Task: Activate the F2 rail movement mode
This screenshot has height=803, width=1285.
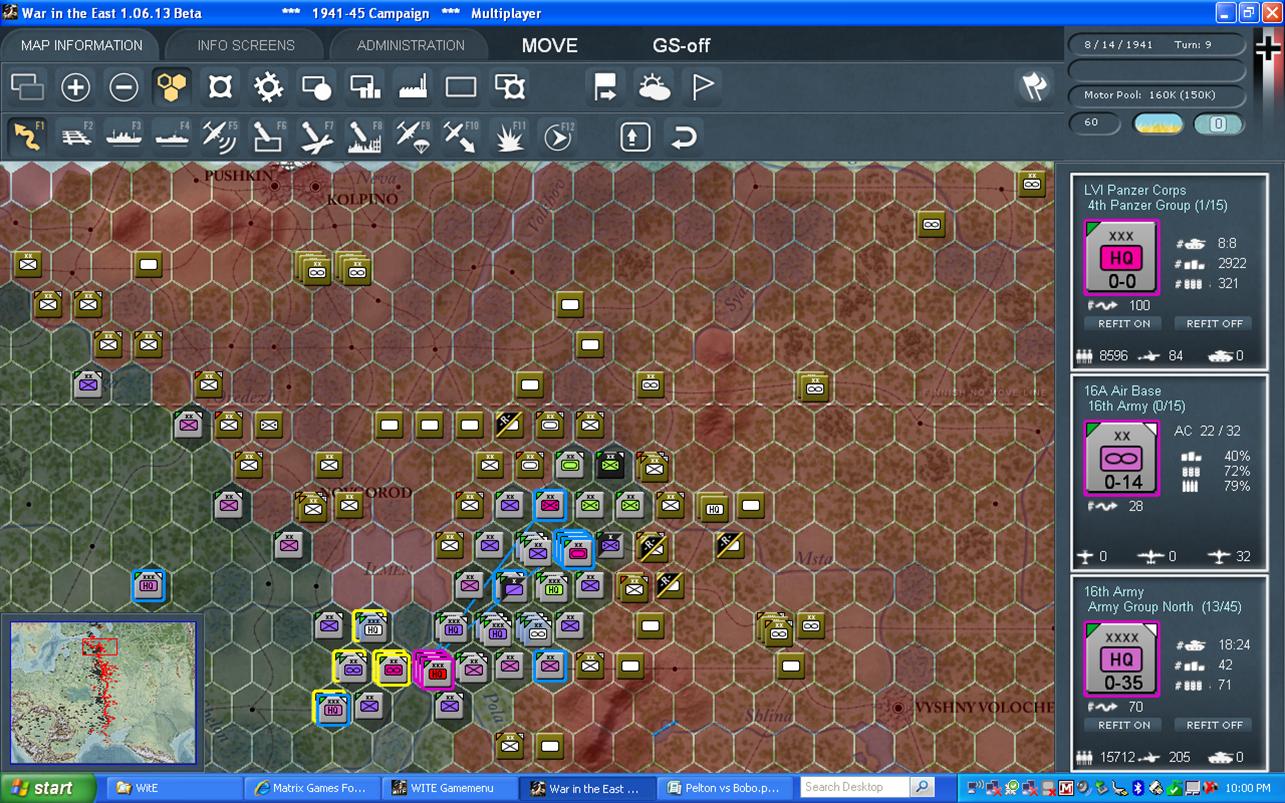Action: tap(76, 136)
